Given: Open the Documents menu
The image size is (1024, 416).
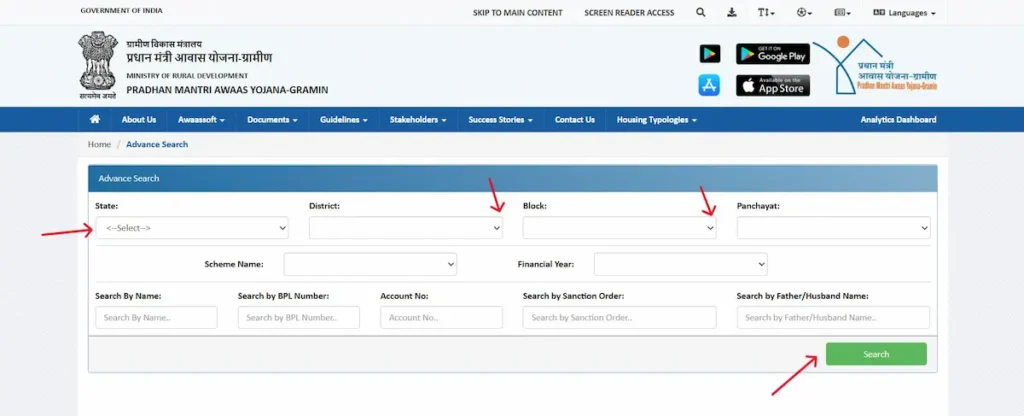Looking at the screenshot, I should [x=272, y=120].
